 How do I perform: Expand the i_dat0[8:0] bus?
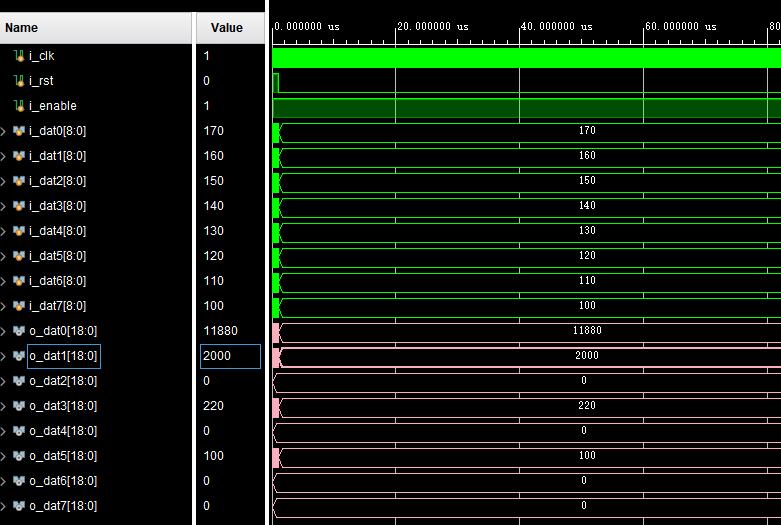coord(3,131)
